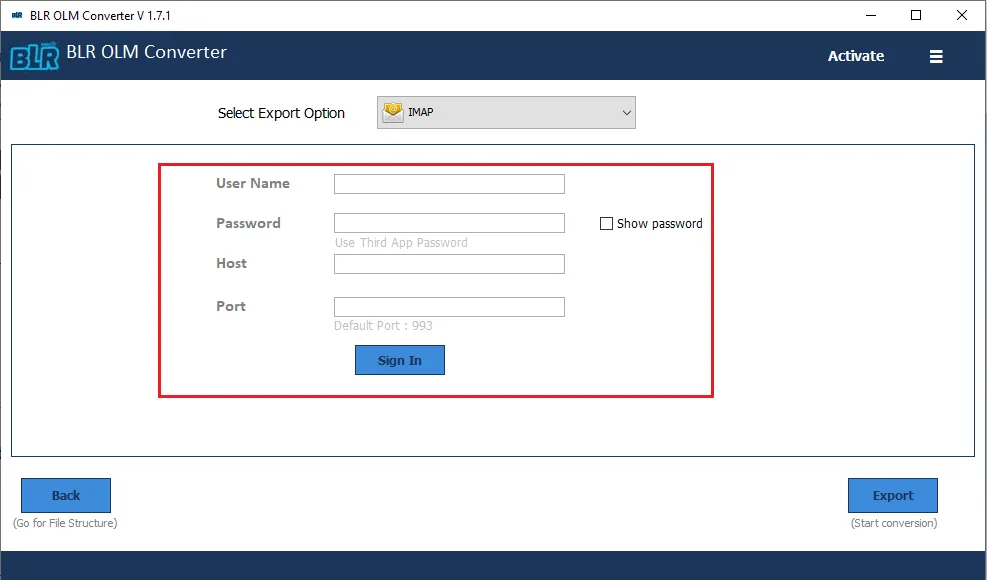Enable the Show password checkbox
The image size is (987, 580).
pyautogui.click(x=606, y=223)
